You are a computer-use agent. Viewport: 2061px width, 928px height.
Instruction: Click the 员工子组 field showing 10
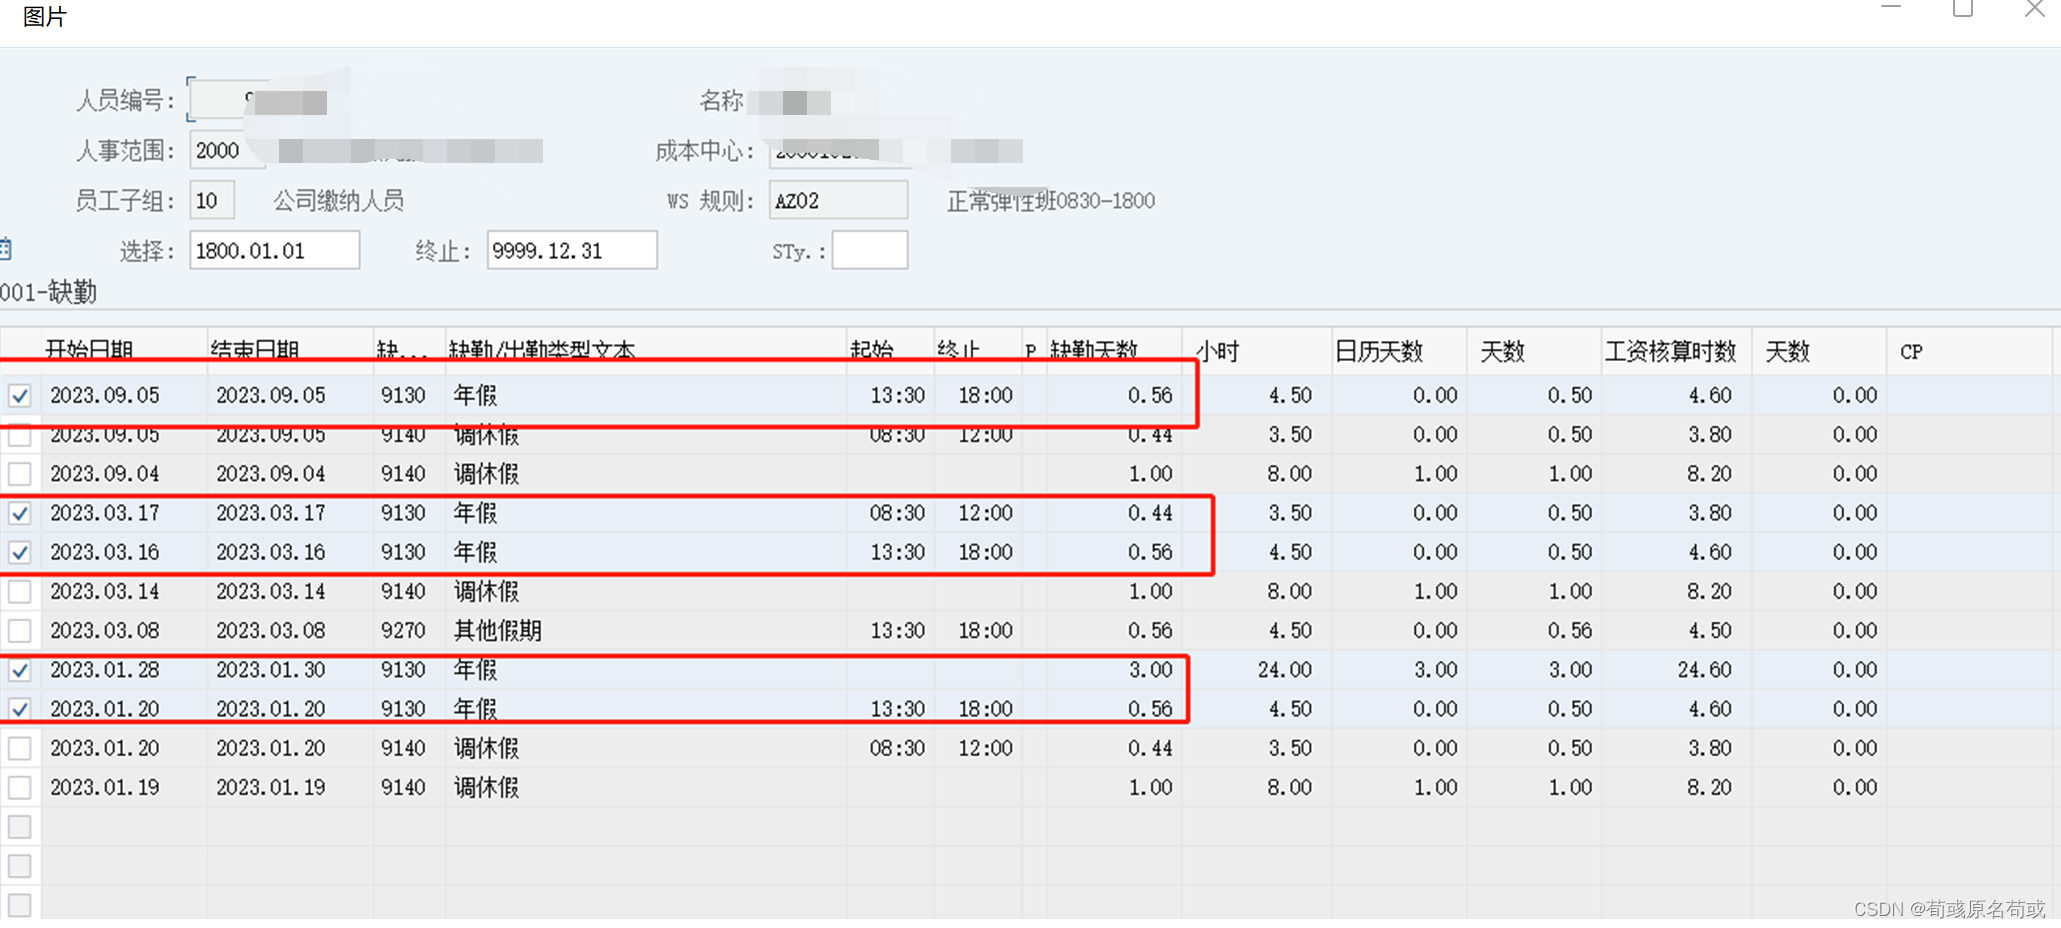click(x=211, y=200)
